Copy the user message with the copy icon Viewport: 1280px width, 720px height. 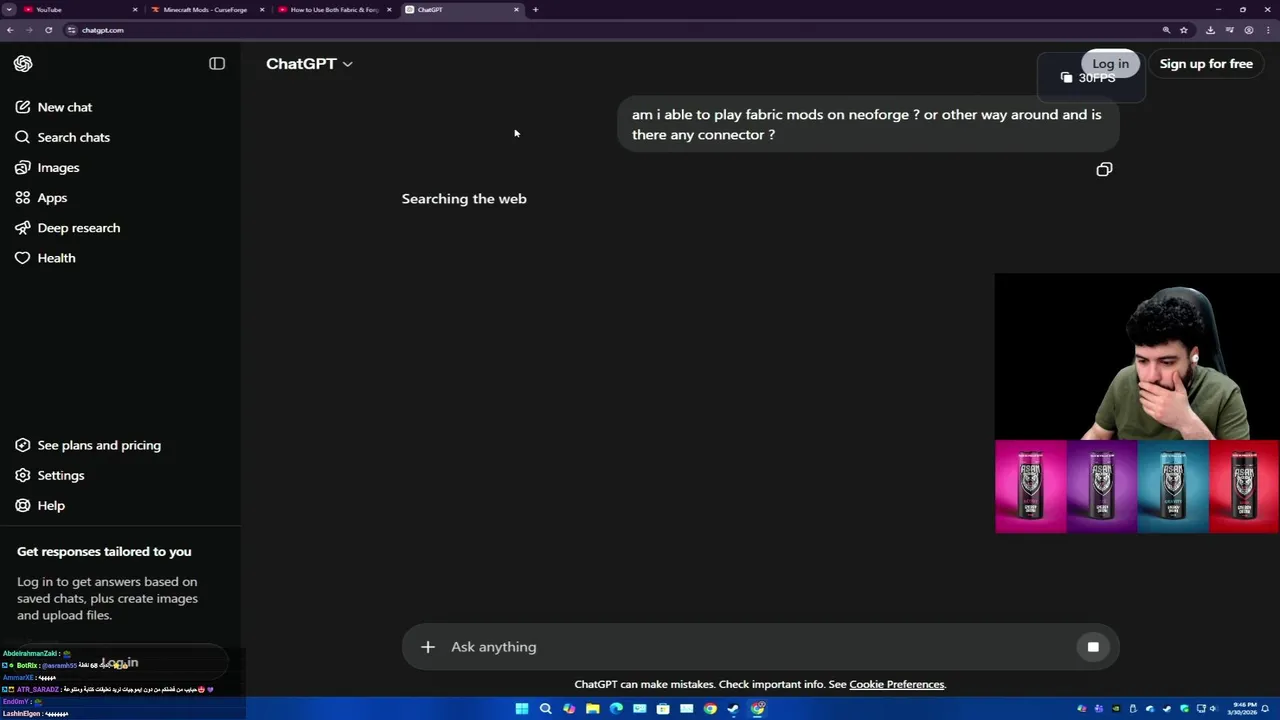coord(1104,170)
